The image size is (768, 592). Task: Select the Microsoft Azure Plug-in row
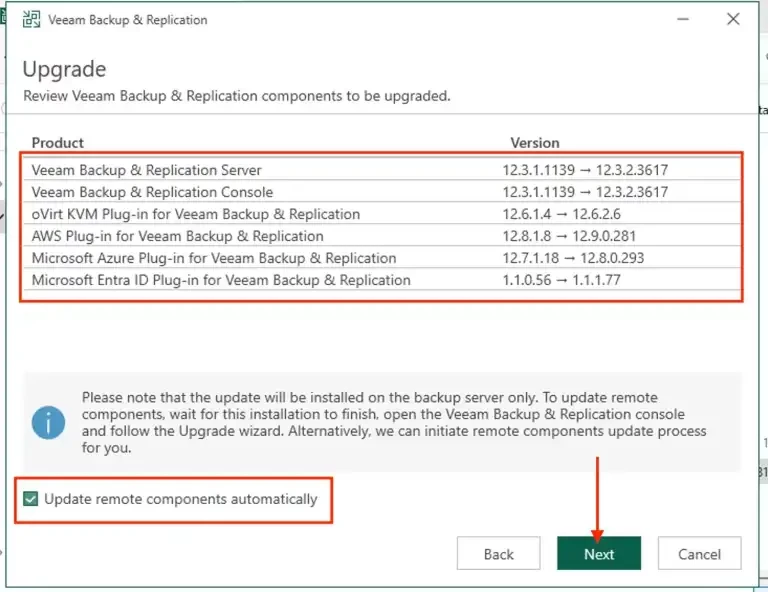(382, 258)
